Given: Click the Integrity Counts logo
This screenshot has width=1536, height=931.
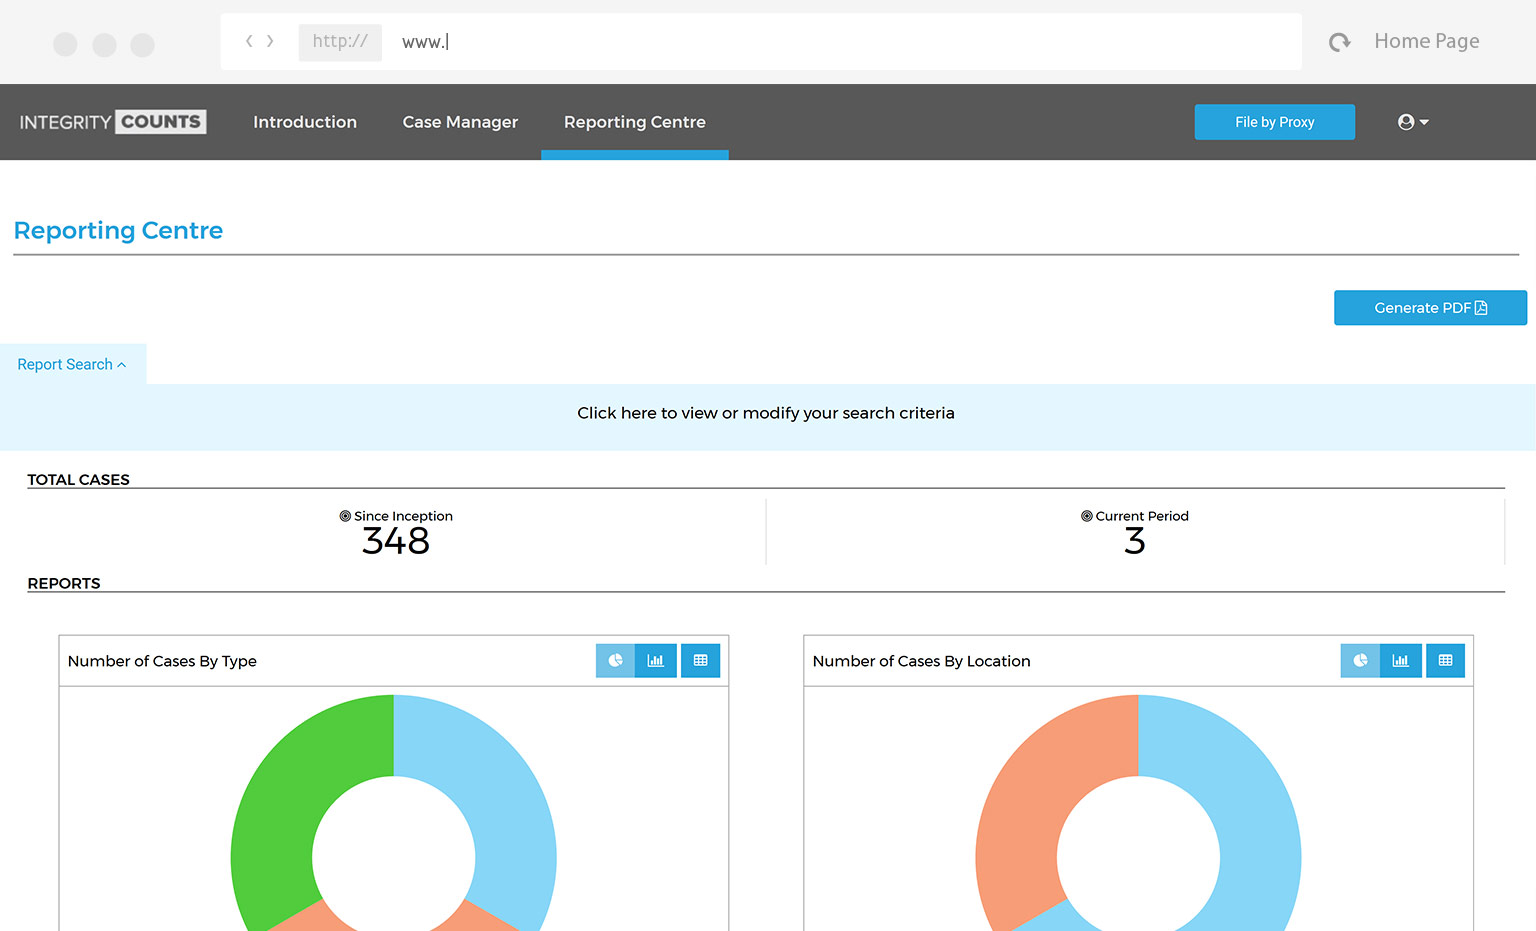Looking at the screenshot, I should click(x=113, y=122).
